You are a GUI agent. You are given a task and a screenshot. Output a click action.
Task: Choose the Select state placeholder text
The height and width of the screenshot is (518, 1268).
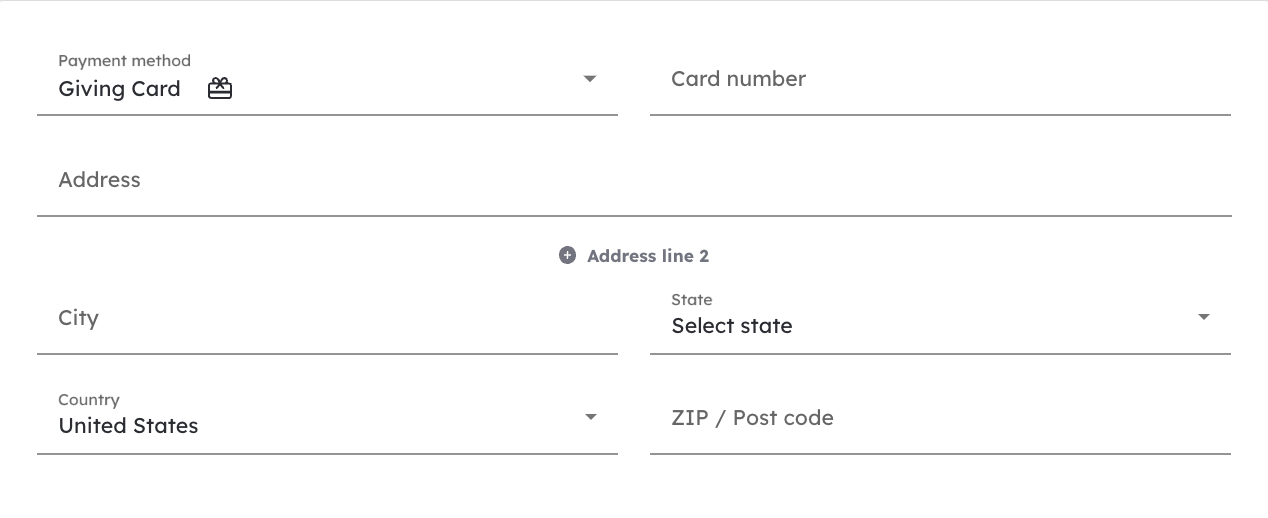[x=732, y=326]
